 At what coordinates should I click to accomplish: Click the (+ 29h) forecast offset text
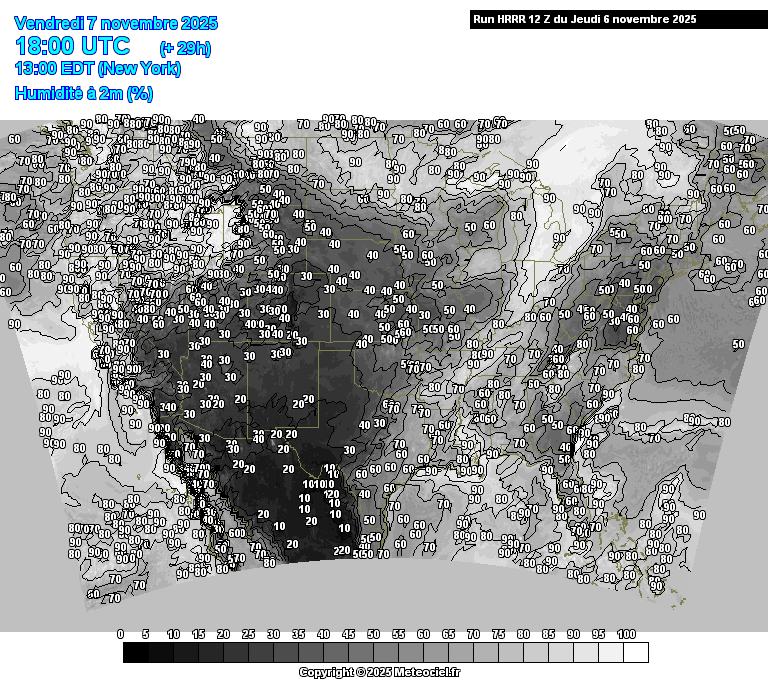tap(185, 48)
